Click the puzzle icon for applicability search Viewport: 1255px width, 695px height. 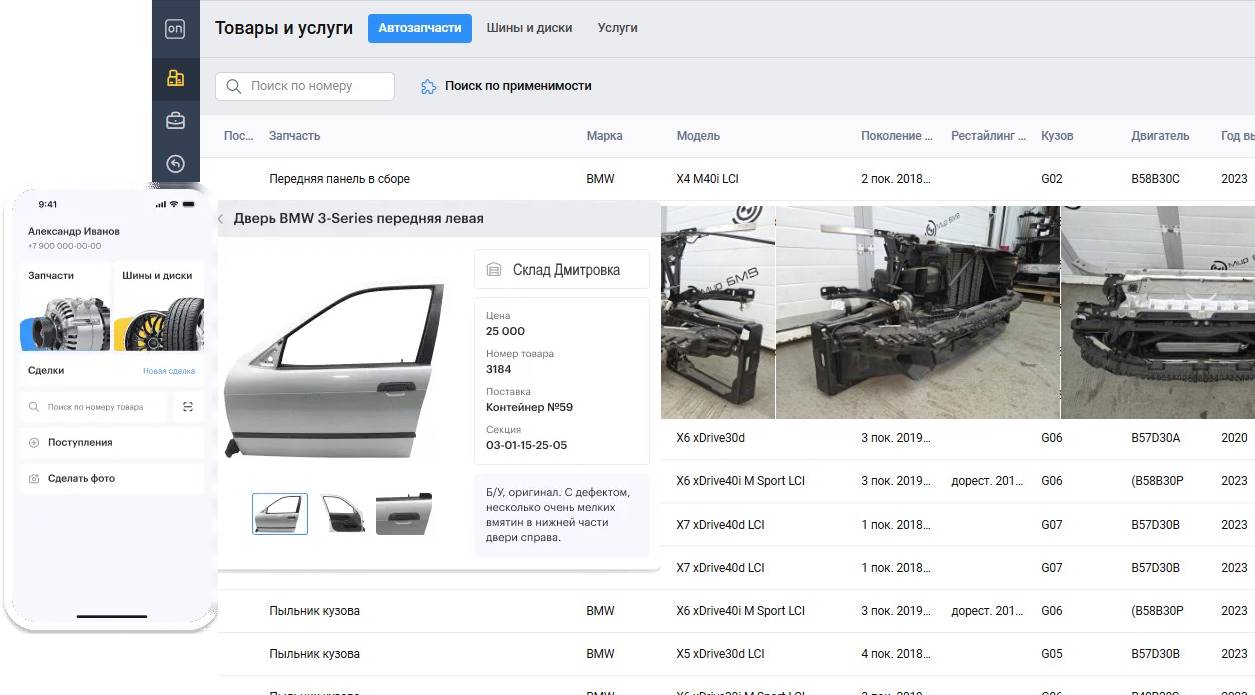pos(428,87)
